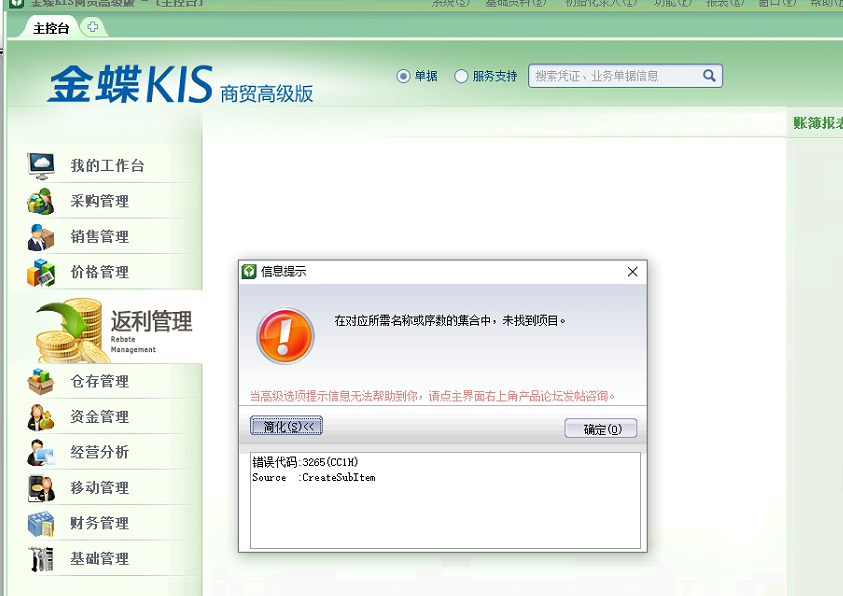Open the 资金管理 module label
This screenshot has width=843, height=596.
(100, 417)
